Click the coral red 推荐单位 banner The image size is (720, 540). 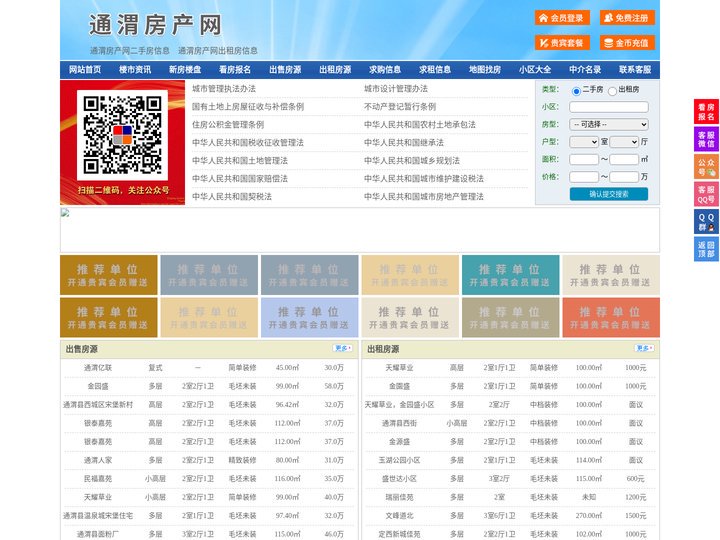tap(611, 317)
